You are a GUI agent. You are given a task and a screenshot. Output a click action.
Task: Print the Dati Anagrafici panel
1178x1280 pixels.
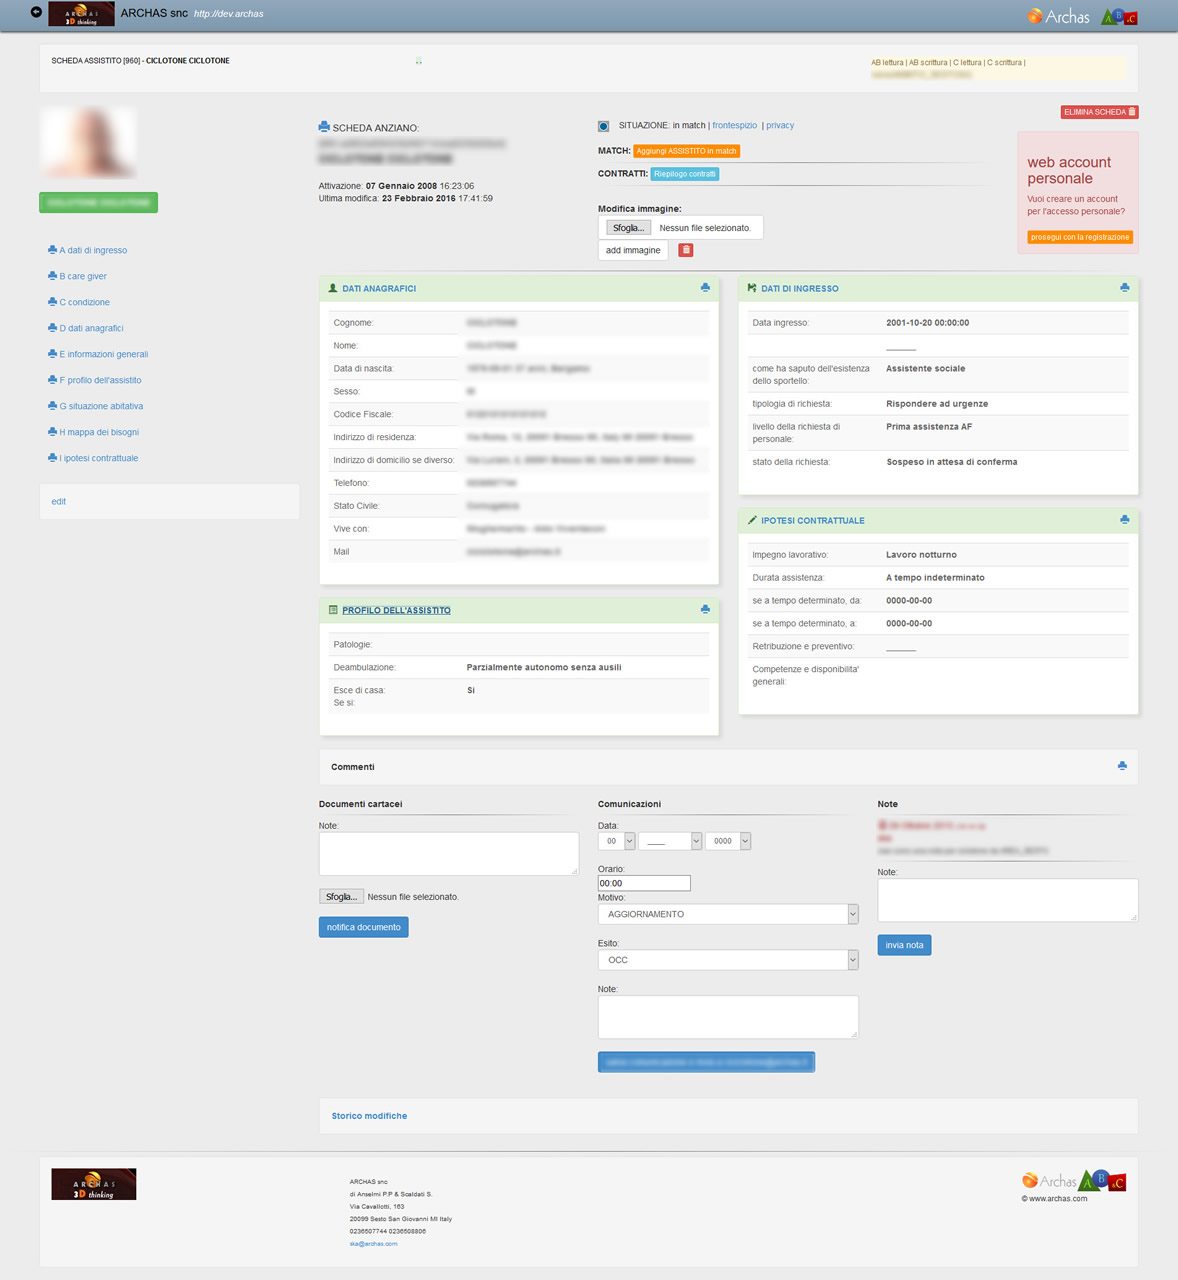tap(705, 288)
